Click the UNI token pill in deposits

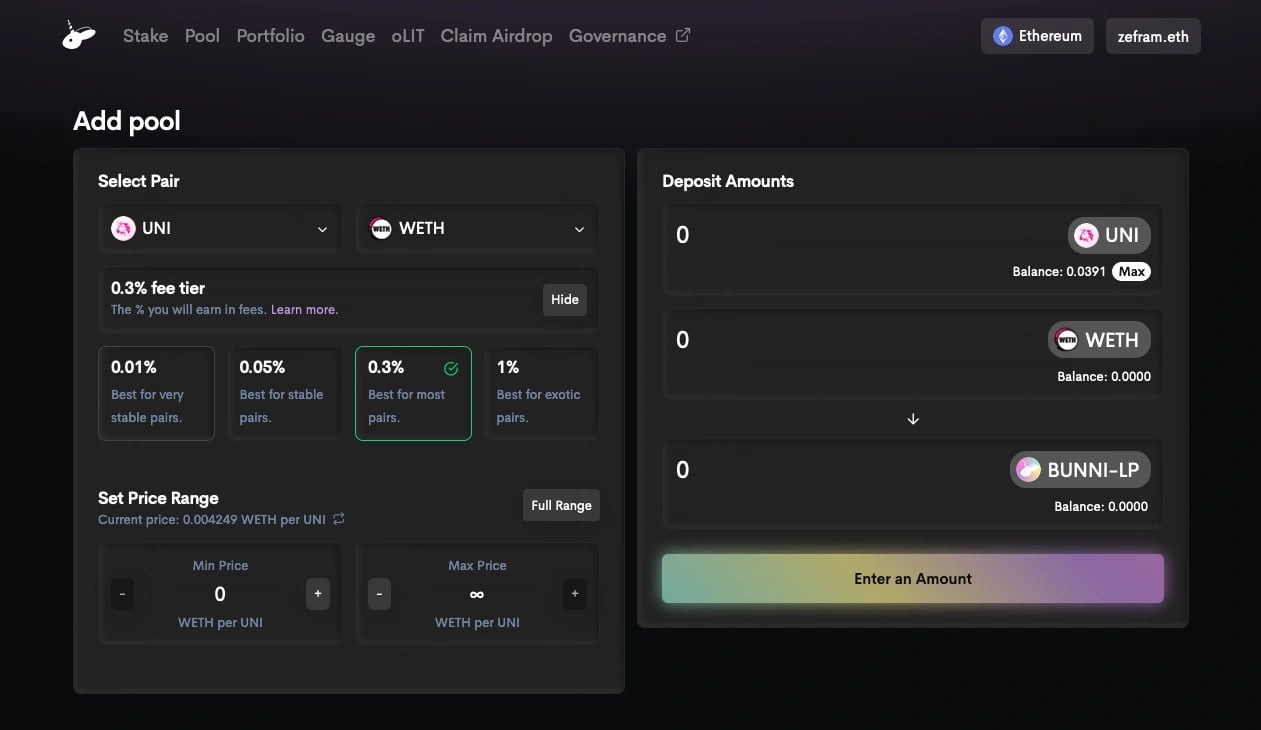pos(1109,235)
